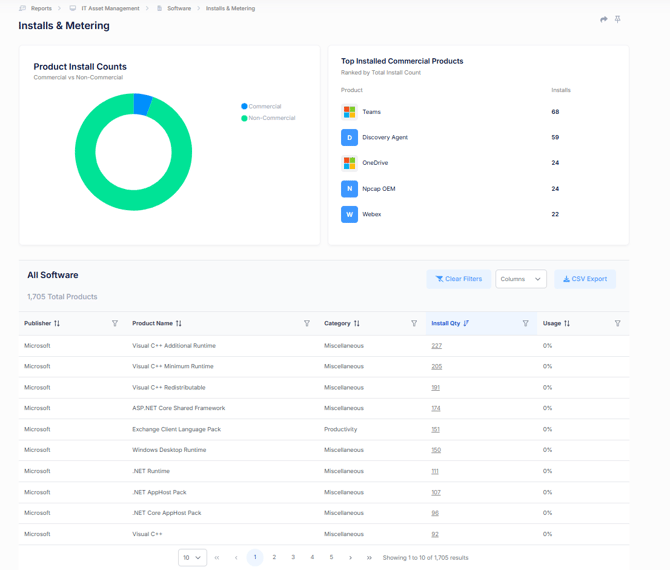Click the pin icon near page title
Image resolution: width=670 pixels, height=570 pixels.
click(x=618, y=19)
